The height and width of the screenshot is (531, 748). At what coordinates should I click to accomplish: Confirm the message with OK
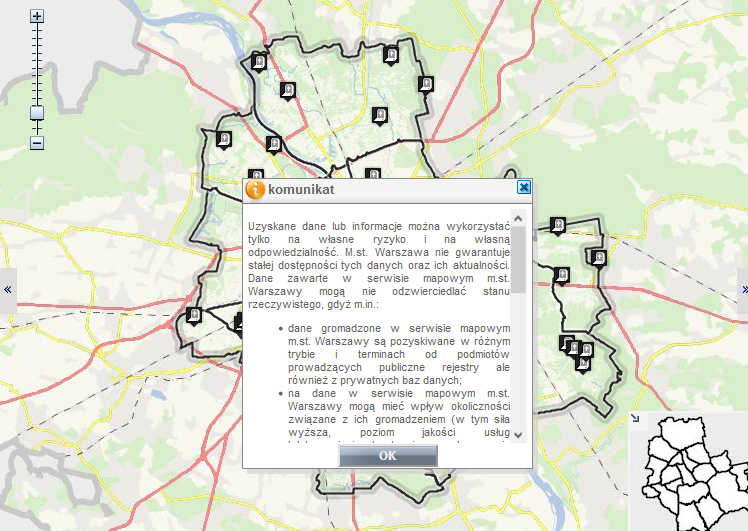tap(388, 456)
